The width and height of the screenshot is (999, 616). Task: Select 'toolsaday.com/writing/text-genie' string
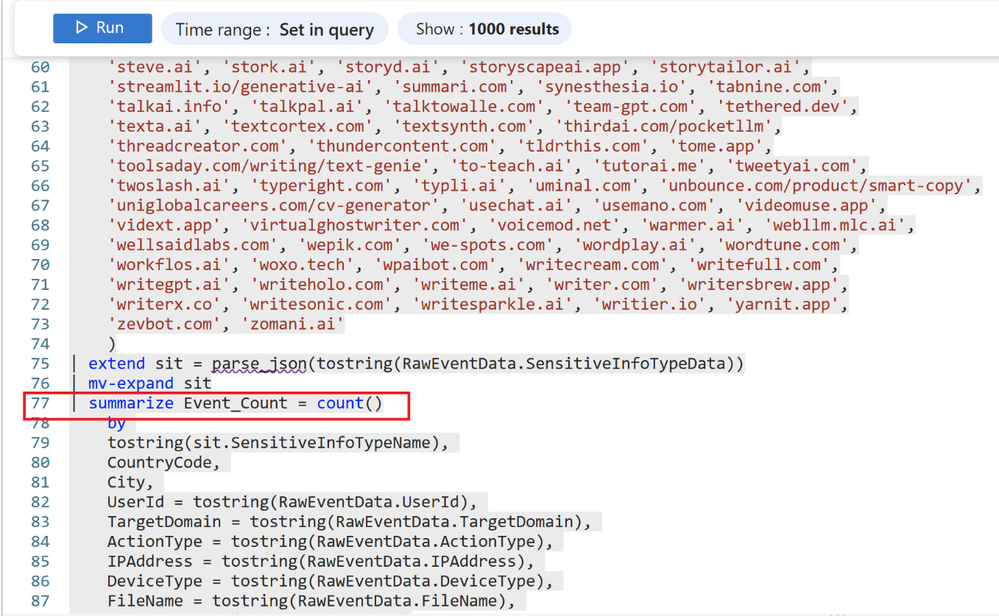pyautogui.click(x=269, y=166)
